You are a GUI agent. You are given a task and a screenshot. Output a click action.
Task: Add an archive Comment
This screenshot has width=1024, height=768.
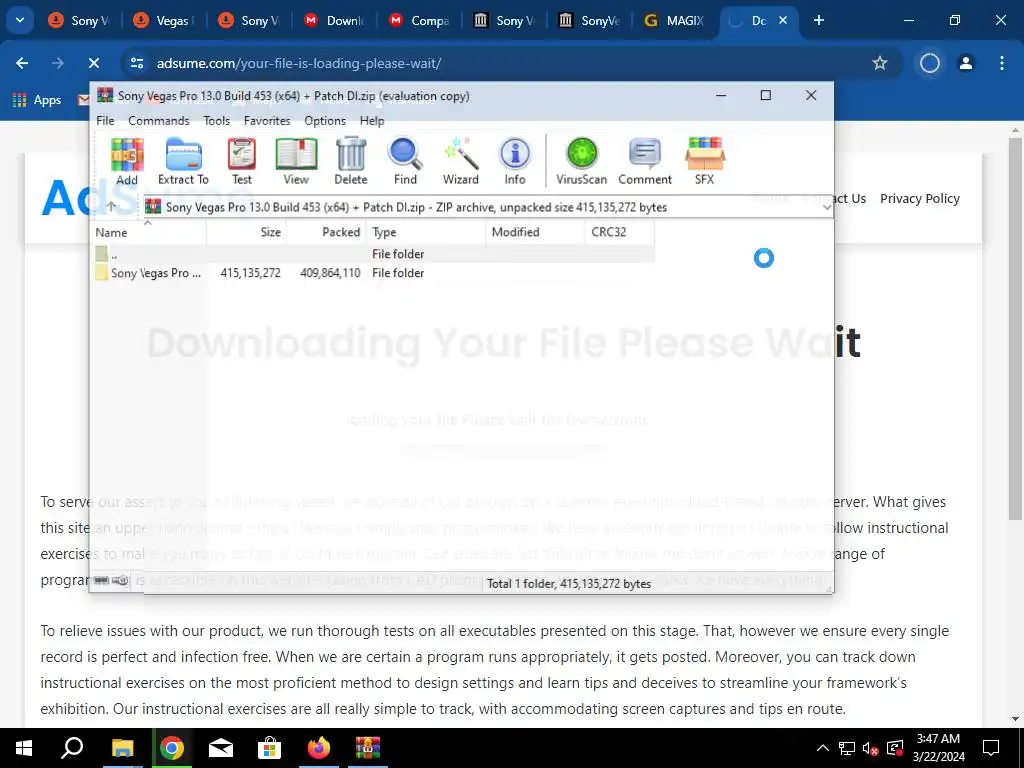coord(645,161)
